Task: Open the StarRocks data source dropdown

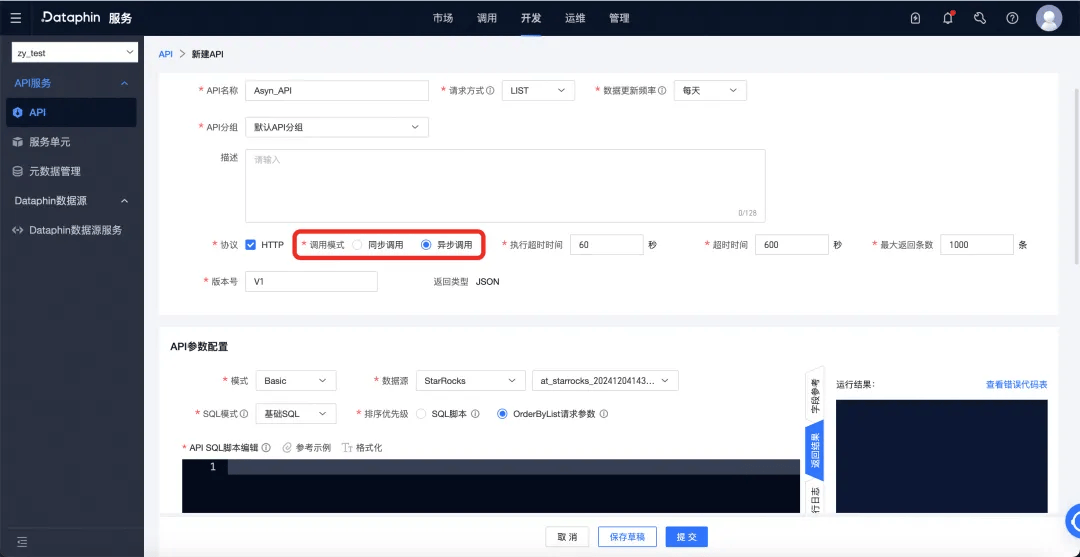Action: tap(466, 380)
